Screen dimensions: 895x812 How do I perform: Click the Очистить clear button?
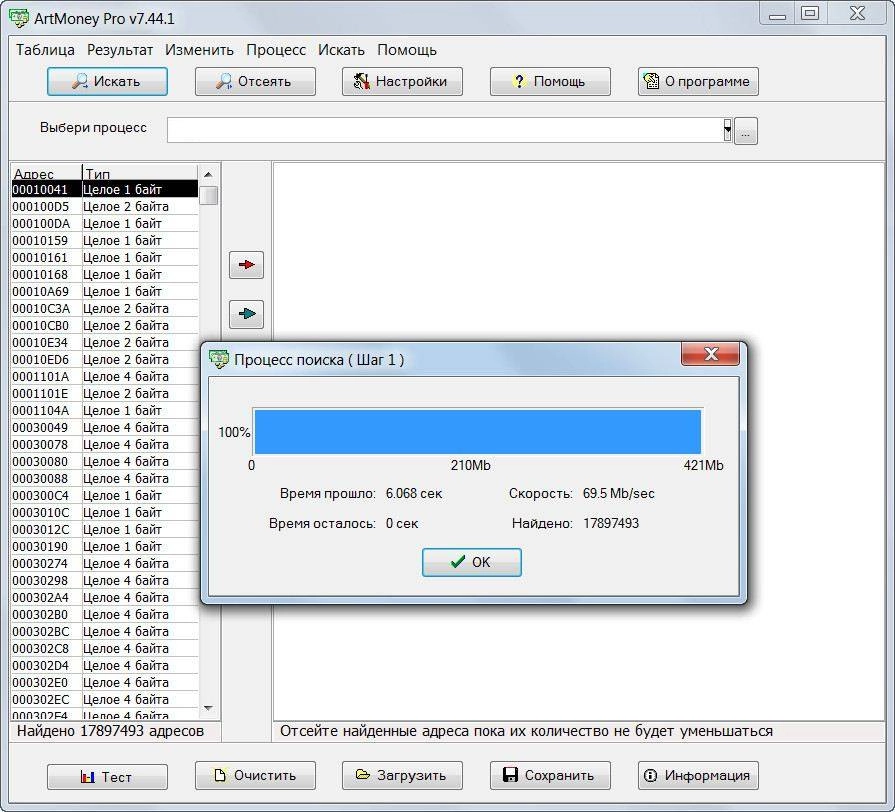pyautogui.click(x=255, y=775)
